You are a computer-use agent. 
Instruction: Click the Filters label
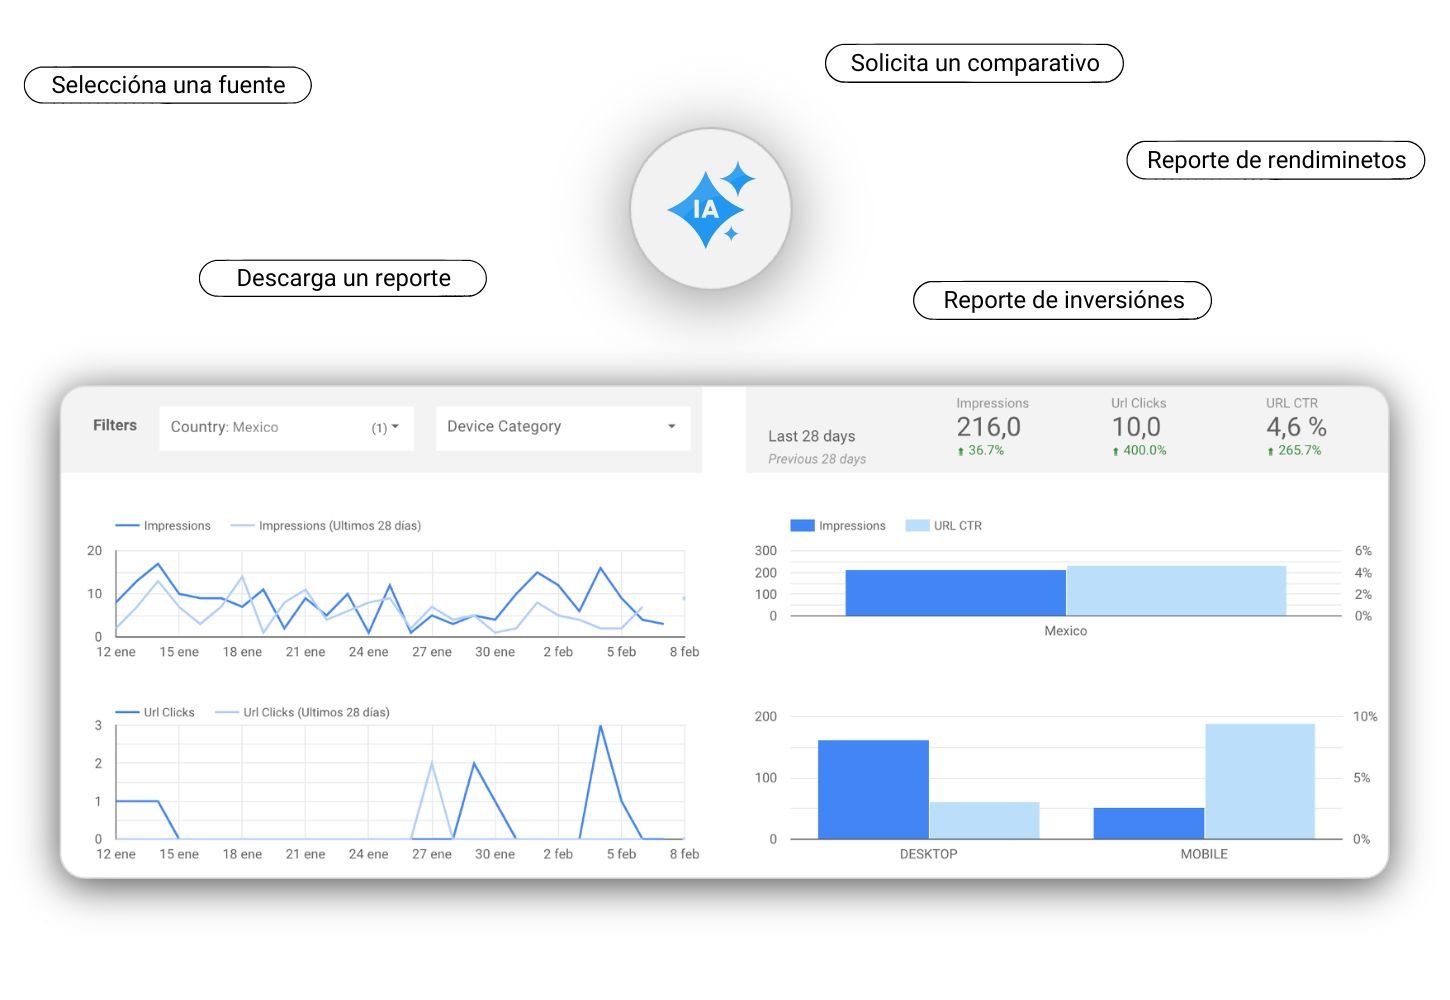coord(115,425)
